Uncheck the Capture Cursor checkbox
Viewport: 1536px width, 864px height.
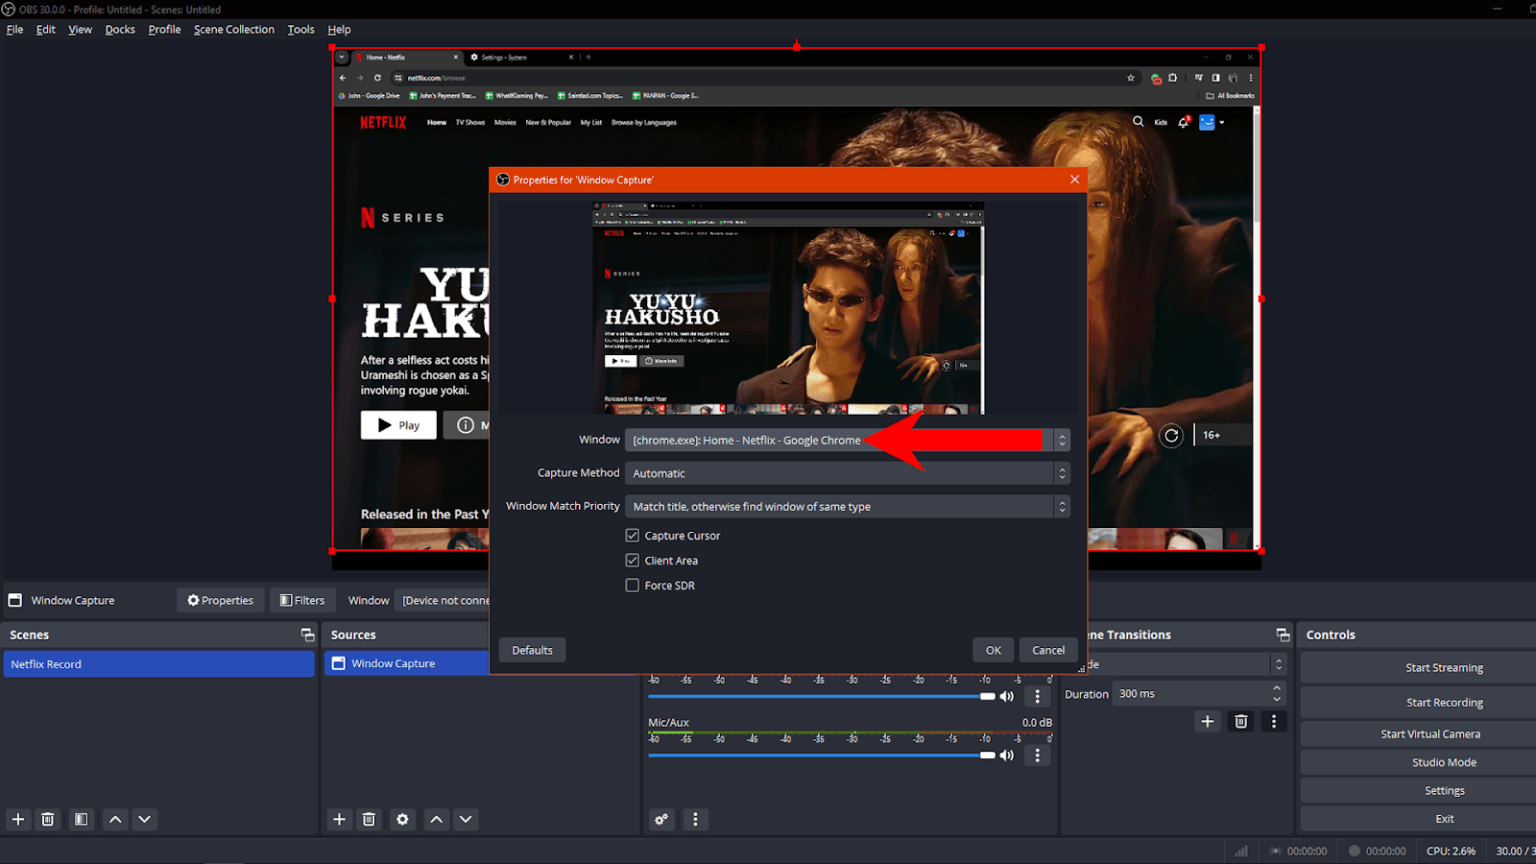tap(632, 535)
